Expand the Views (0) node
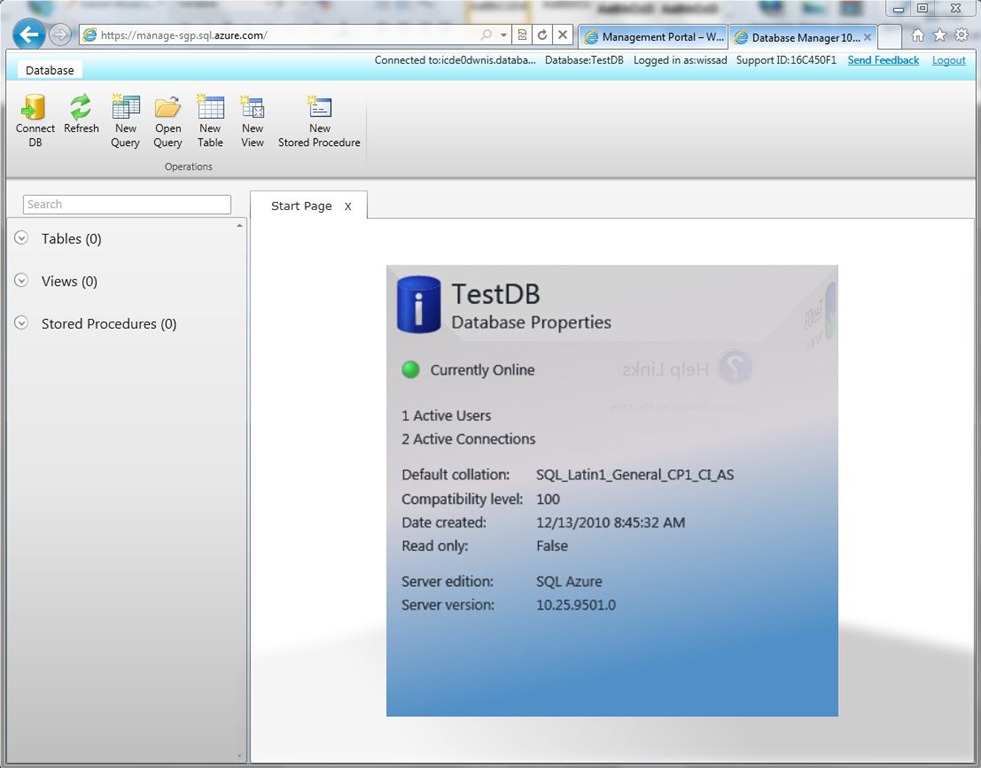The image size is (981, 768). (x=21, y=280)
